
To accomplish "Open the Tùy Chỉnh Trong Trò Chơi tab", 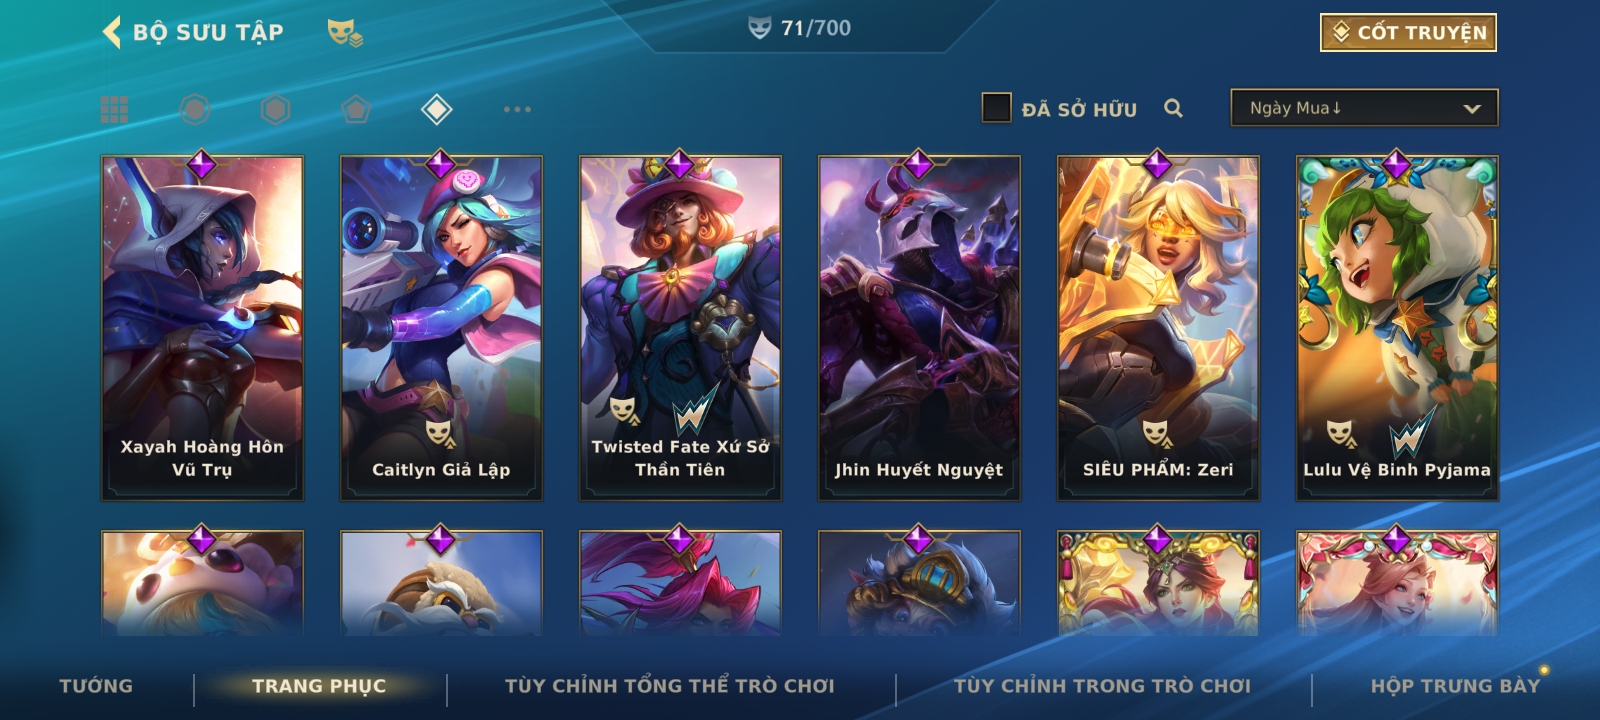I will (x=1102, y=686).
